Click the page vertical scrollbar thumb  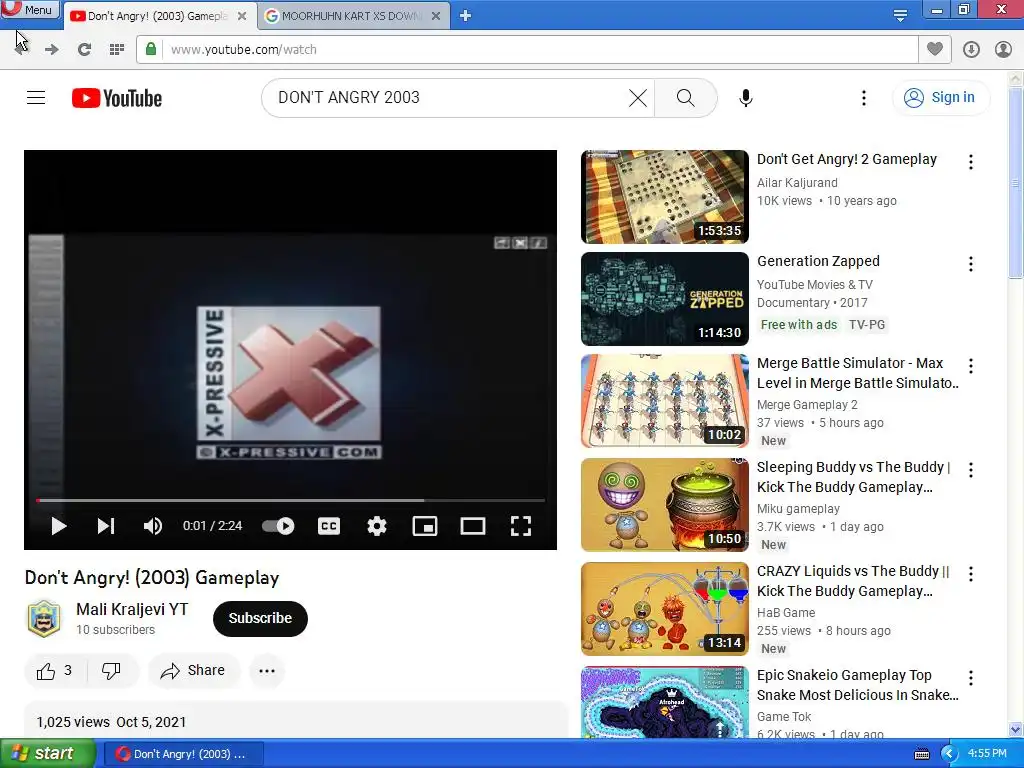pos(1016,184)
